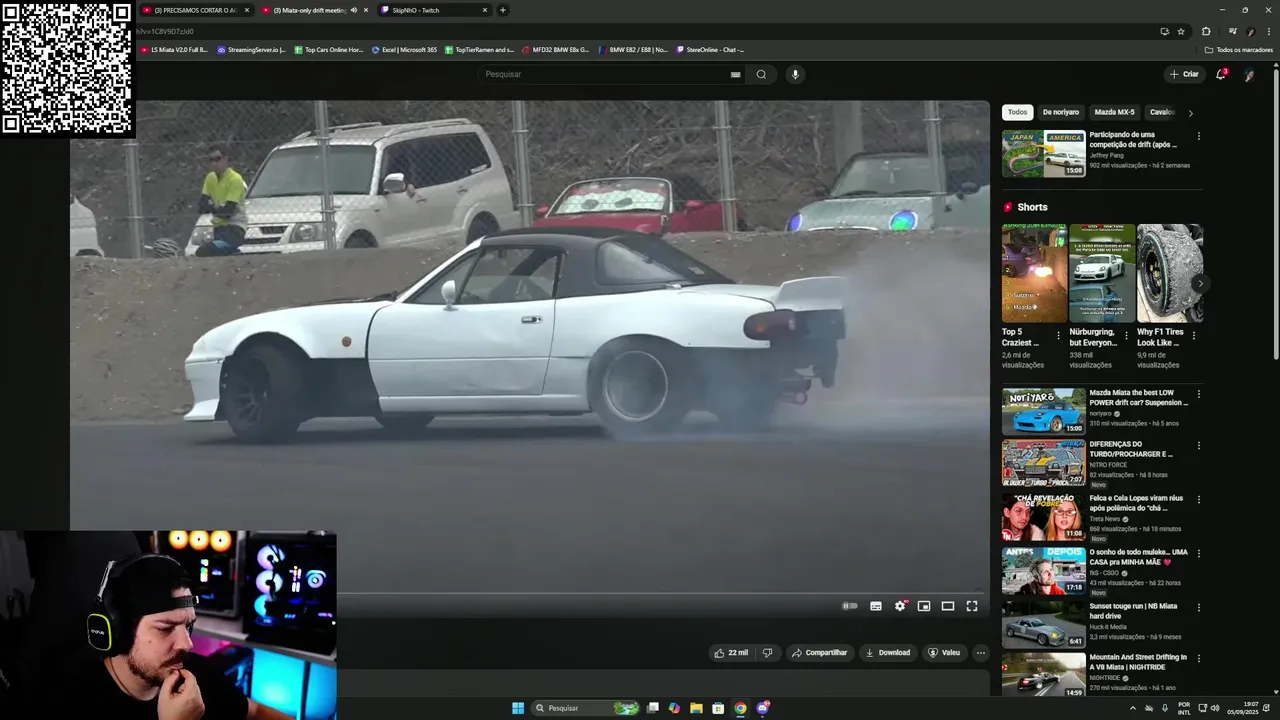Click the video progress bar
Viewport: 1280px width, 720px height.
tap(660, 592)
